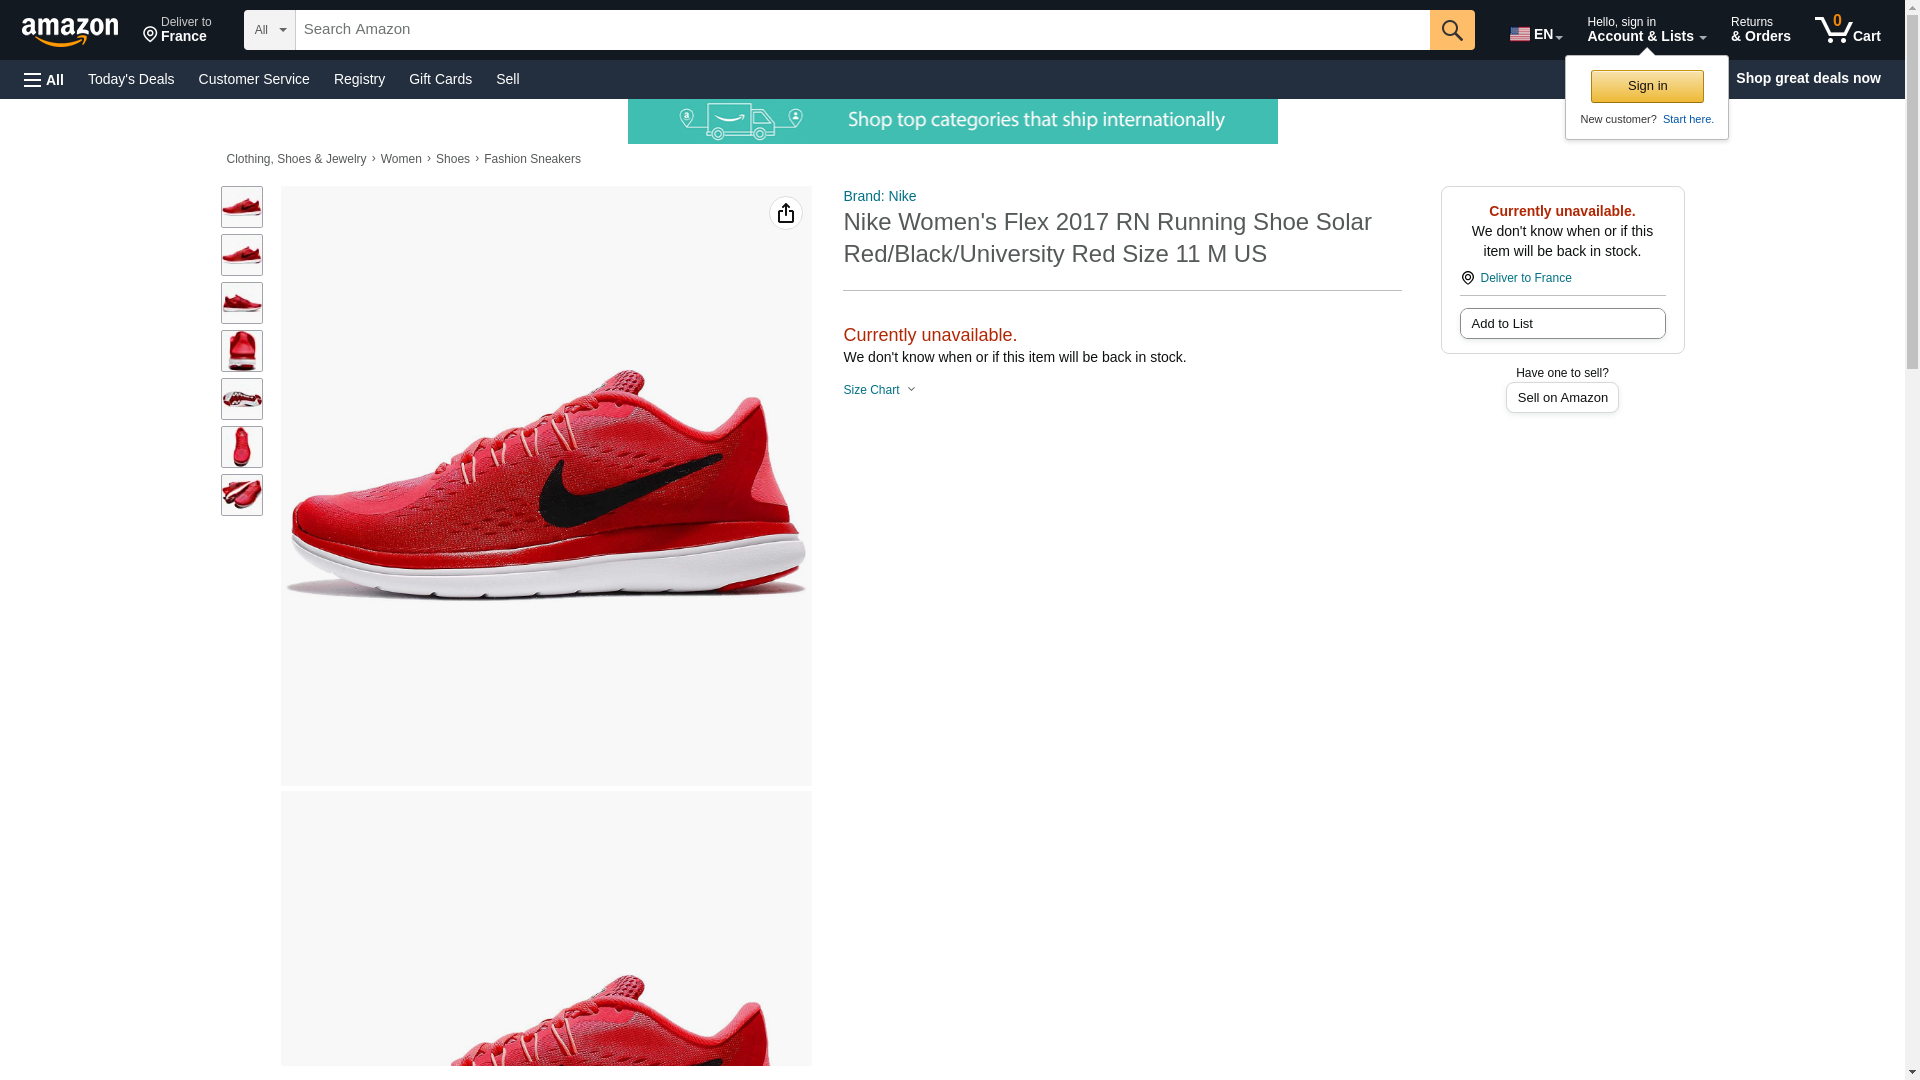Follow the Brand: Nike link
This screenshot has height=1080, width=1920.
[879, 196]
